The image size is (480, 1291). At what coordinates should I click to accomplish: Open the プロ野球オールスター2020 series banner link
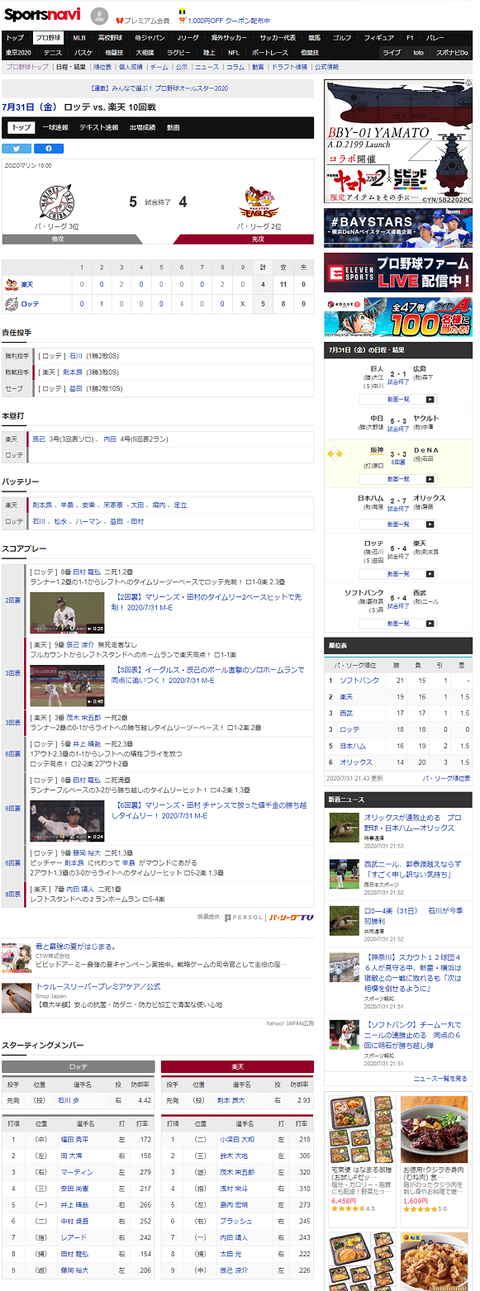tap(160, 88)
